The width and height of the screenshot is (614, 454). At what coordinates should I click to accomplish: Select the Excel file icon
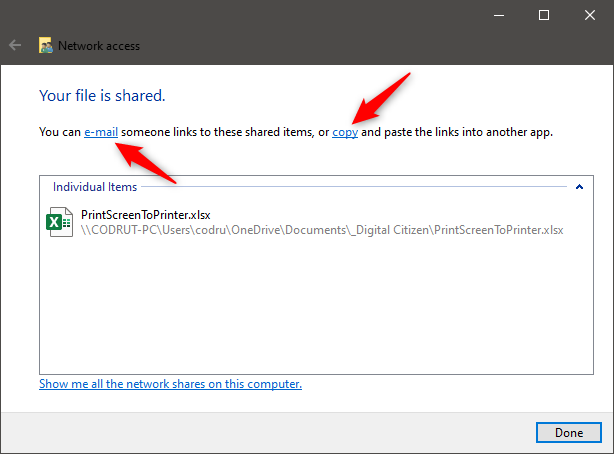pos(60,222)
